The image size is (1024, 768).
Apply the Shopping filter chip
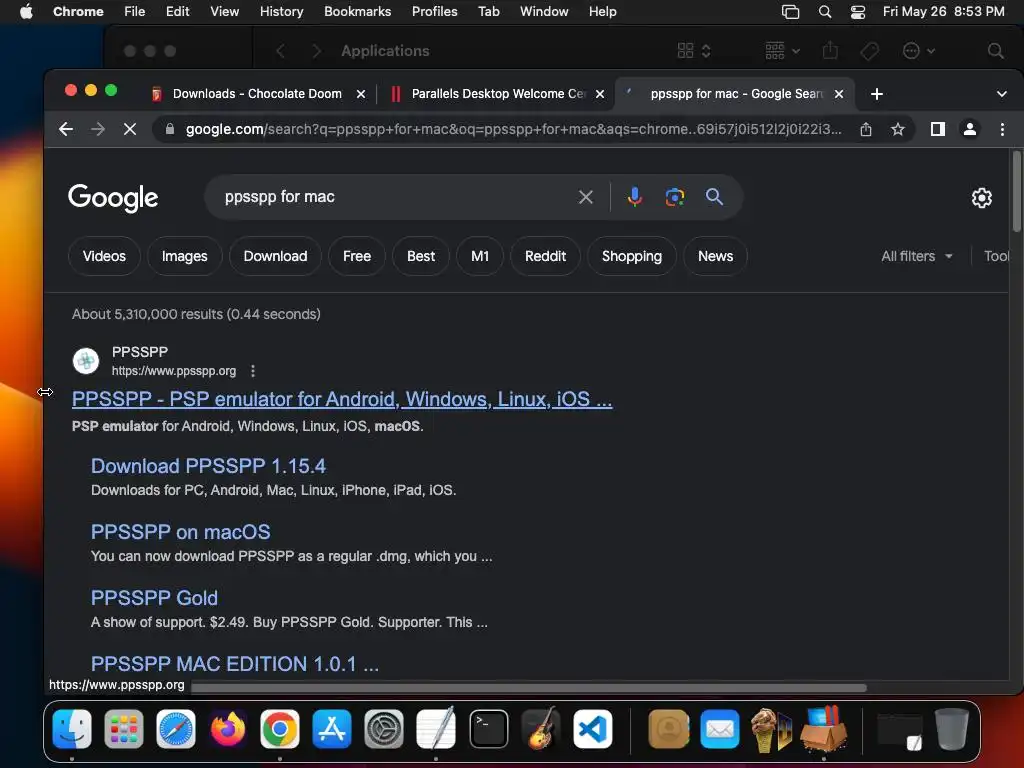[x=632, y=256]
